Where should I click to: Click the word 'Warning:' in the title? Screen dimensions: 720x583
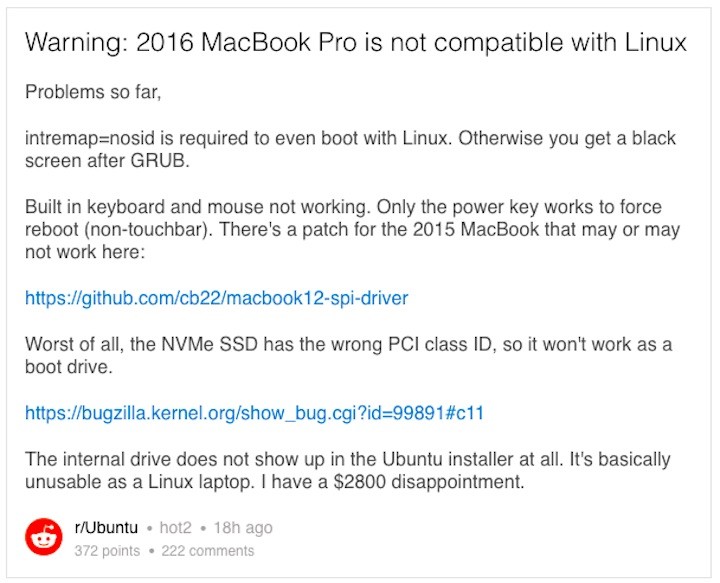[77, 43]
